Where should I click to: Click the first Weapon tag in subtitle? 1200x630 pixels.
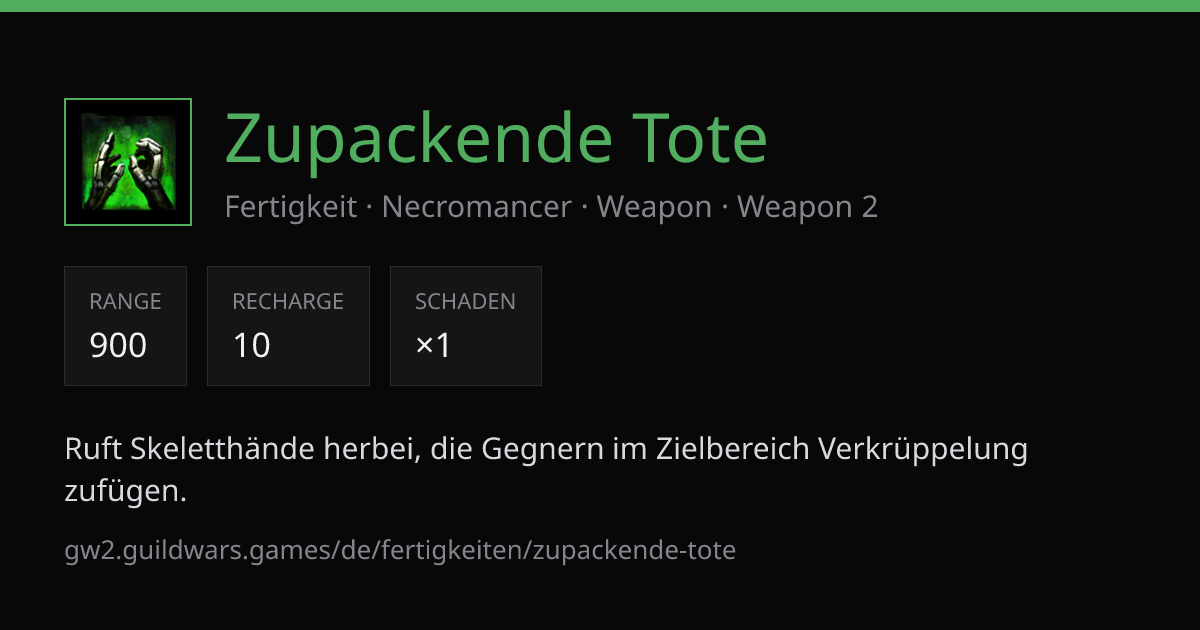[654, 207]
